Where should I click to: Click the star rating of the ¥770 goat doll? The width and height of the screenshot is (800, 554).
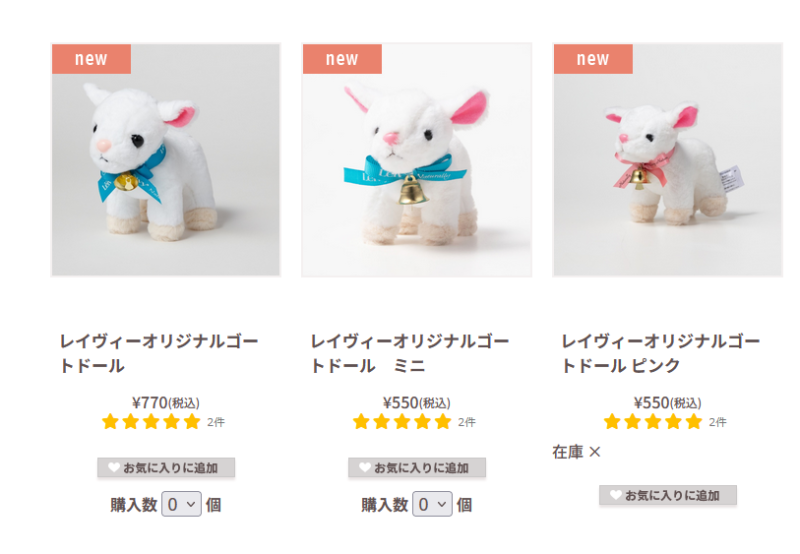[x=151, y=422]
